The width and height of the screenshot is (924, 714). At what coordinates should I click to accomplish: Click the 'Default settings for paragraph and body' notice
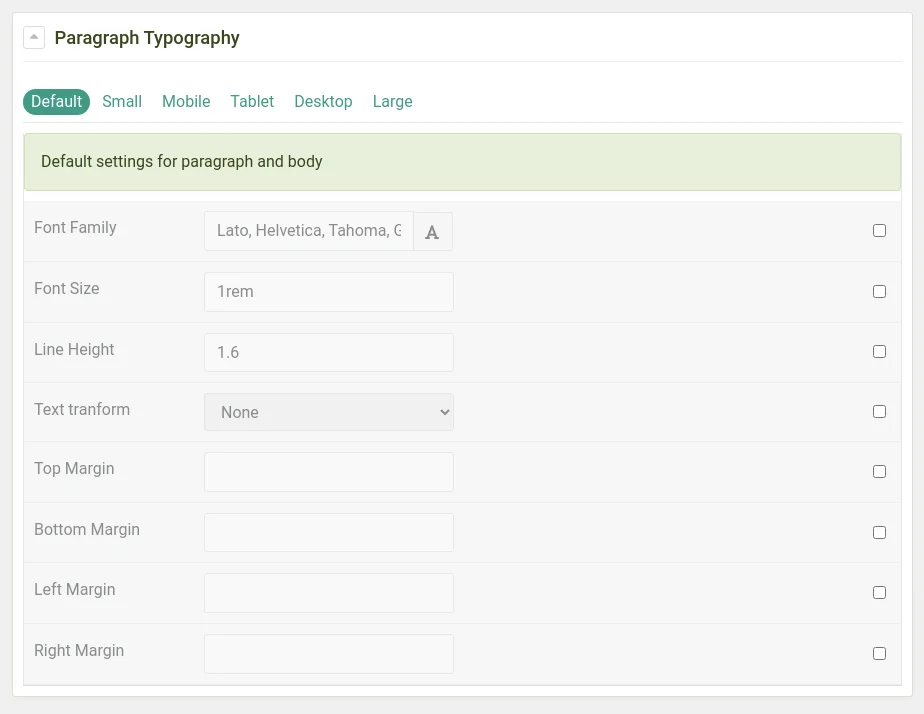462,162
